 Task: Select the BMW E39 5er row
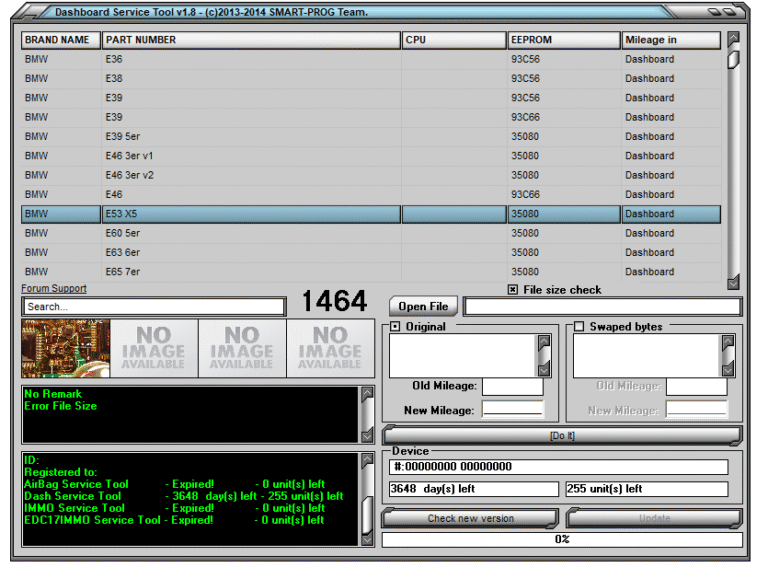pyautogui.click(x=371, y=137)
